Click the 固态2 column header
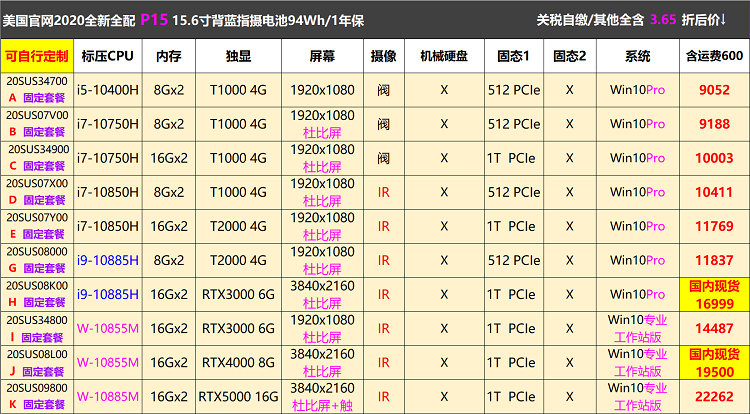This screenshot has height=414, width=750. click(570, 56)
